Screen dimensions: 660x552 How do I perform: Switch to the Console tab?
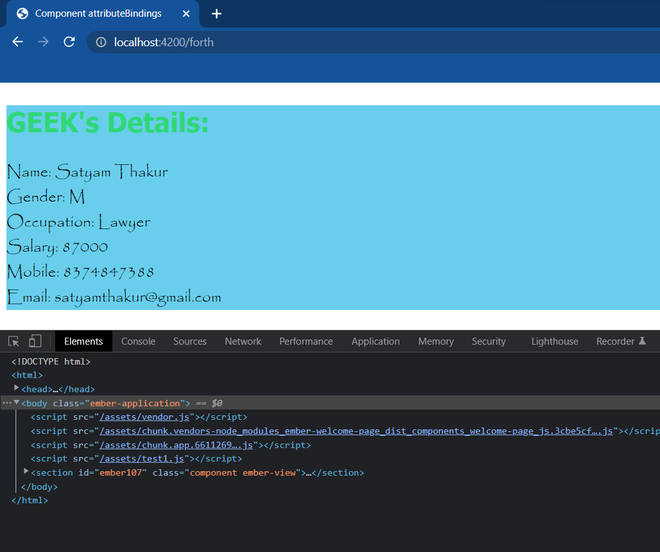pyautogui.click(x=138, y=341)
